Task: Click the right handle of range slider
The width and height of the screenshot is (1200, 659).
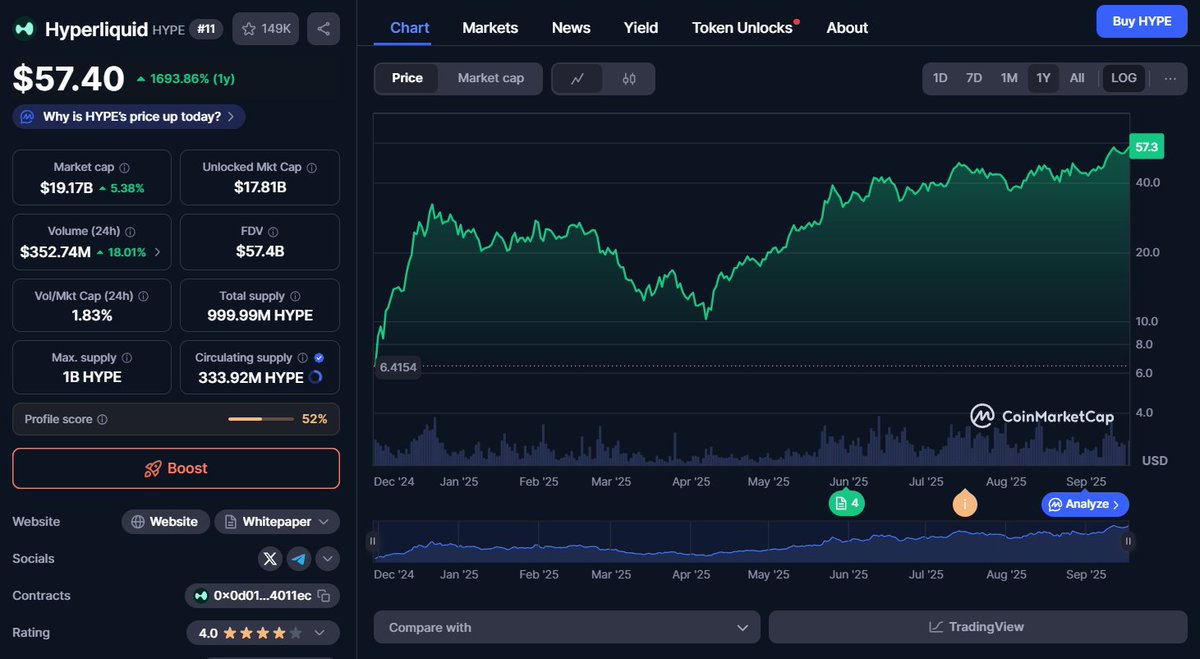Action: click(x=1128, y=541)
